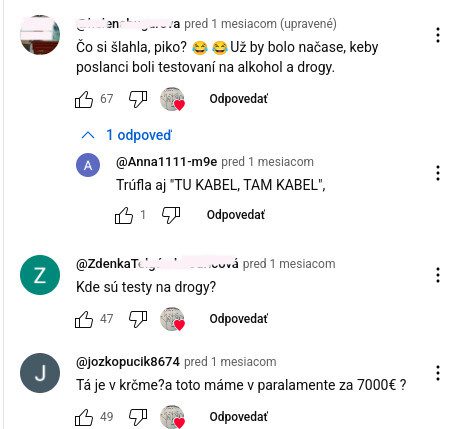Click Odpovedať under 'Kde sú testy na drogy?'
461x429 pixels.
(x=239, y=319)
